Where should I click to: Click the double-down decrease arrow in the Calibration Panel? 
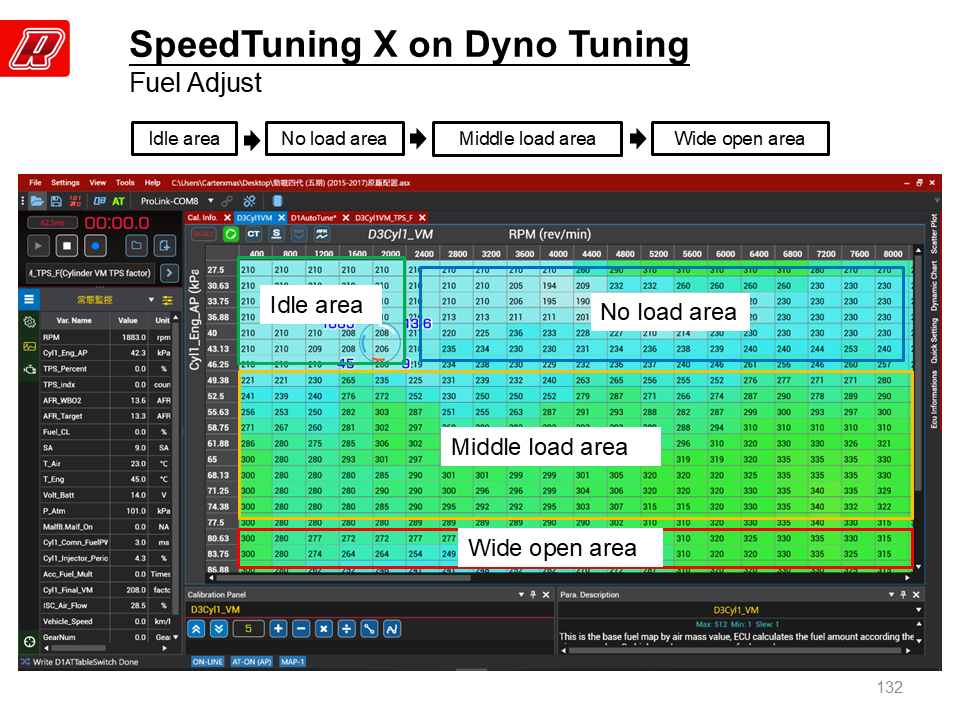220,629
